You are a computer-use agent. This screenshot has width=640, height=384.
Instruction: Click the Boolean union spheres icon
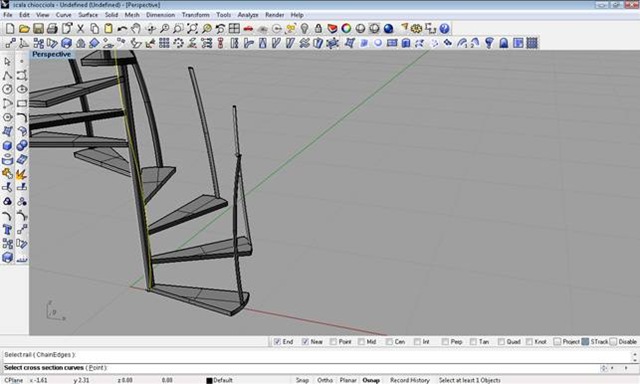pyautogui.click(x=22, y=146)
